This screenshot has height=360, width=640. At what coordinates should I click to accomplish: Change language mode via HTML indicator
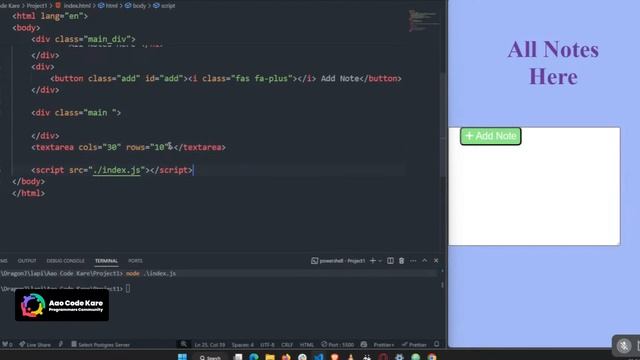[307, 344]
